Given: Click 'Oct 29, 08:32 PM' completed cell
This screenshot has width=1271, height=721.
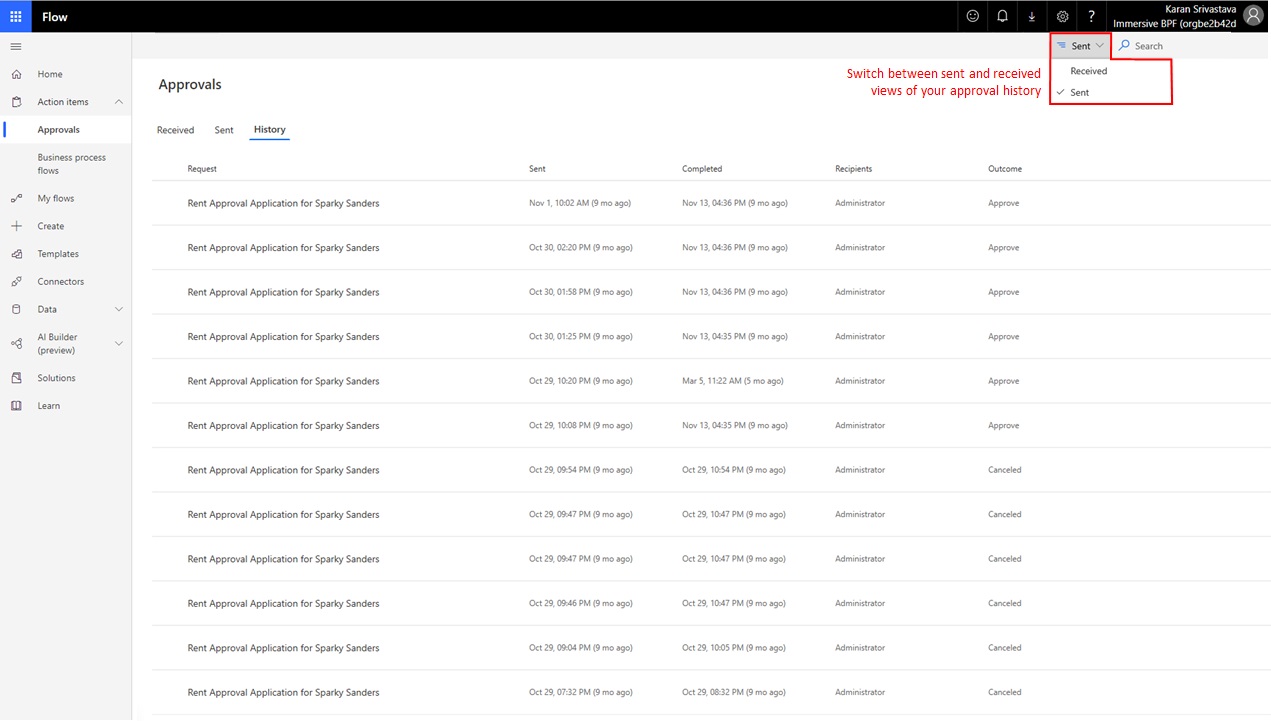Looking at the screenshot, I should (x=734, y=693).
